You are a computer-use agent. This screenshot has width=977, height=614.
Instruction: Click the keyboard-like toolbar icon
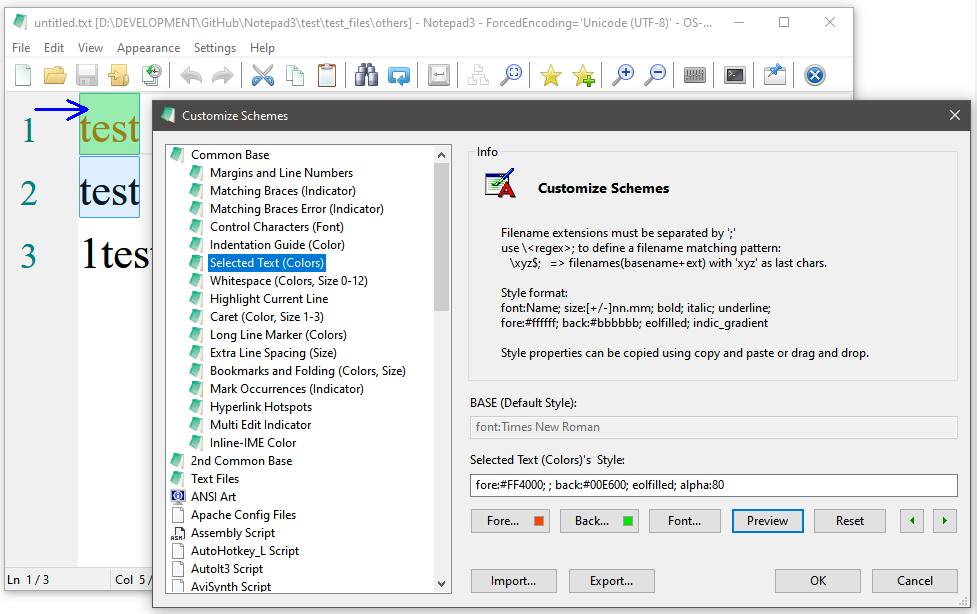click(x=695, y=75)
